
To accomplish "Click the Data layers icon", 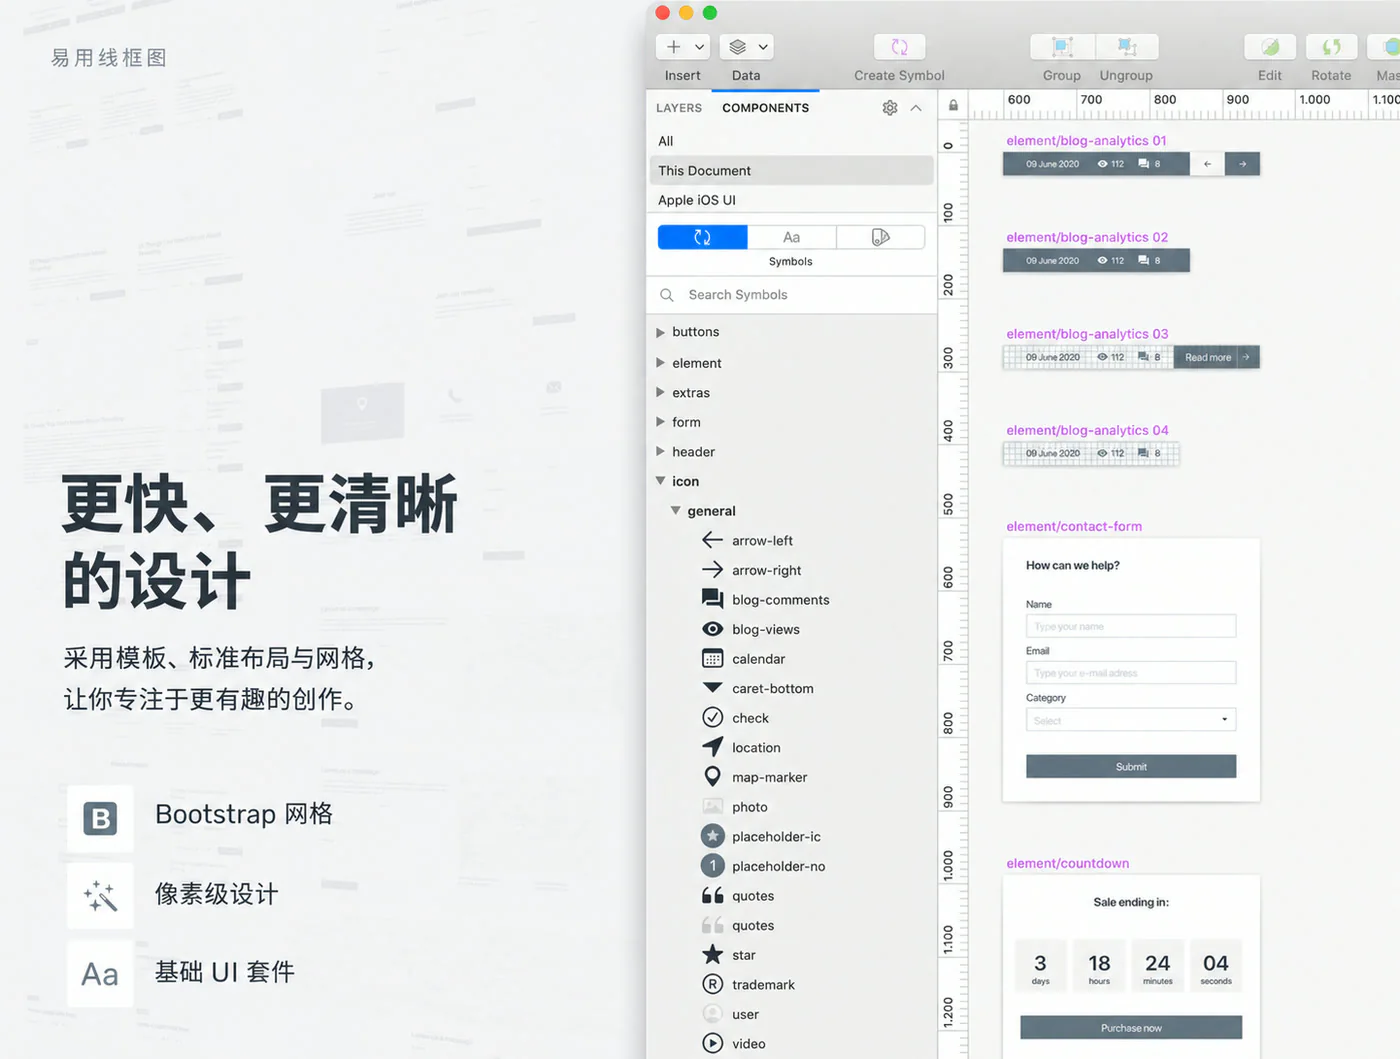I will (x=738, y=47).
